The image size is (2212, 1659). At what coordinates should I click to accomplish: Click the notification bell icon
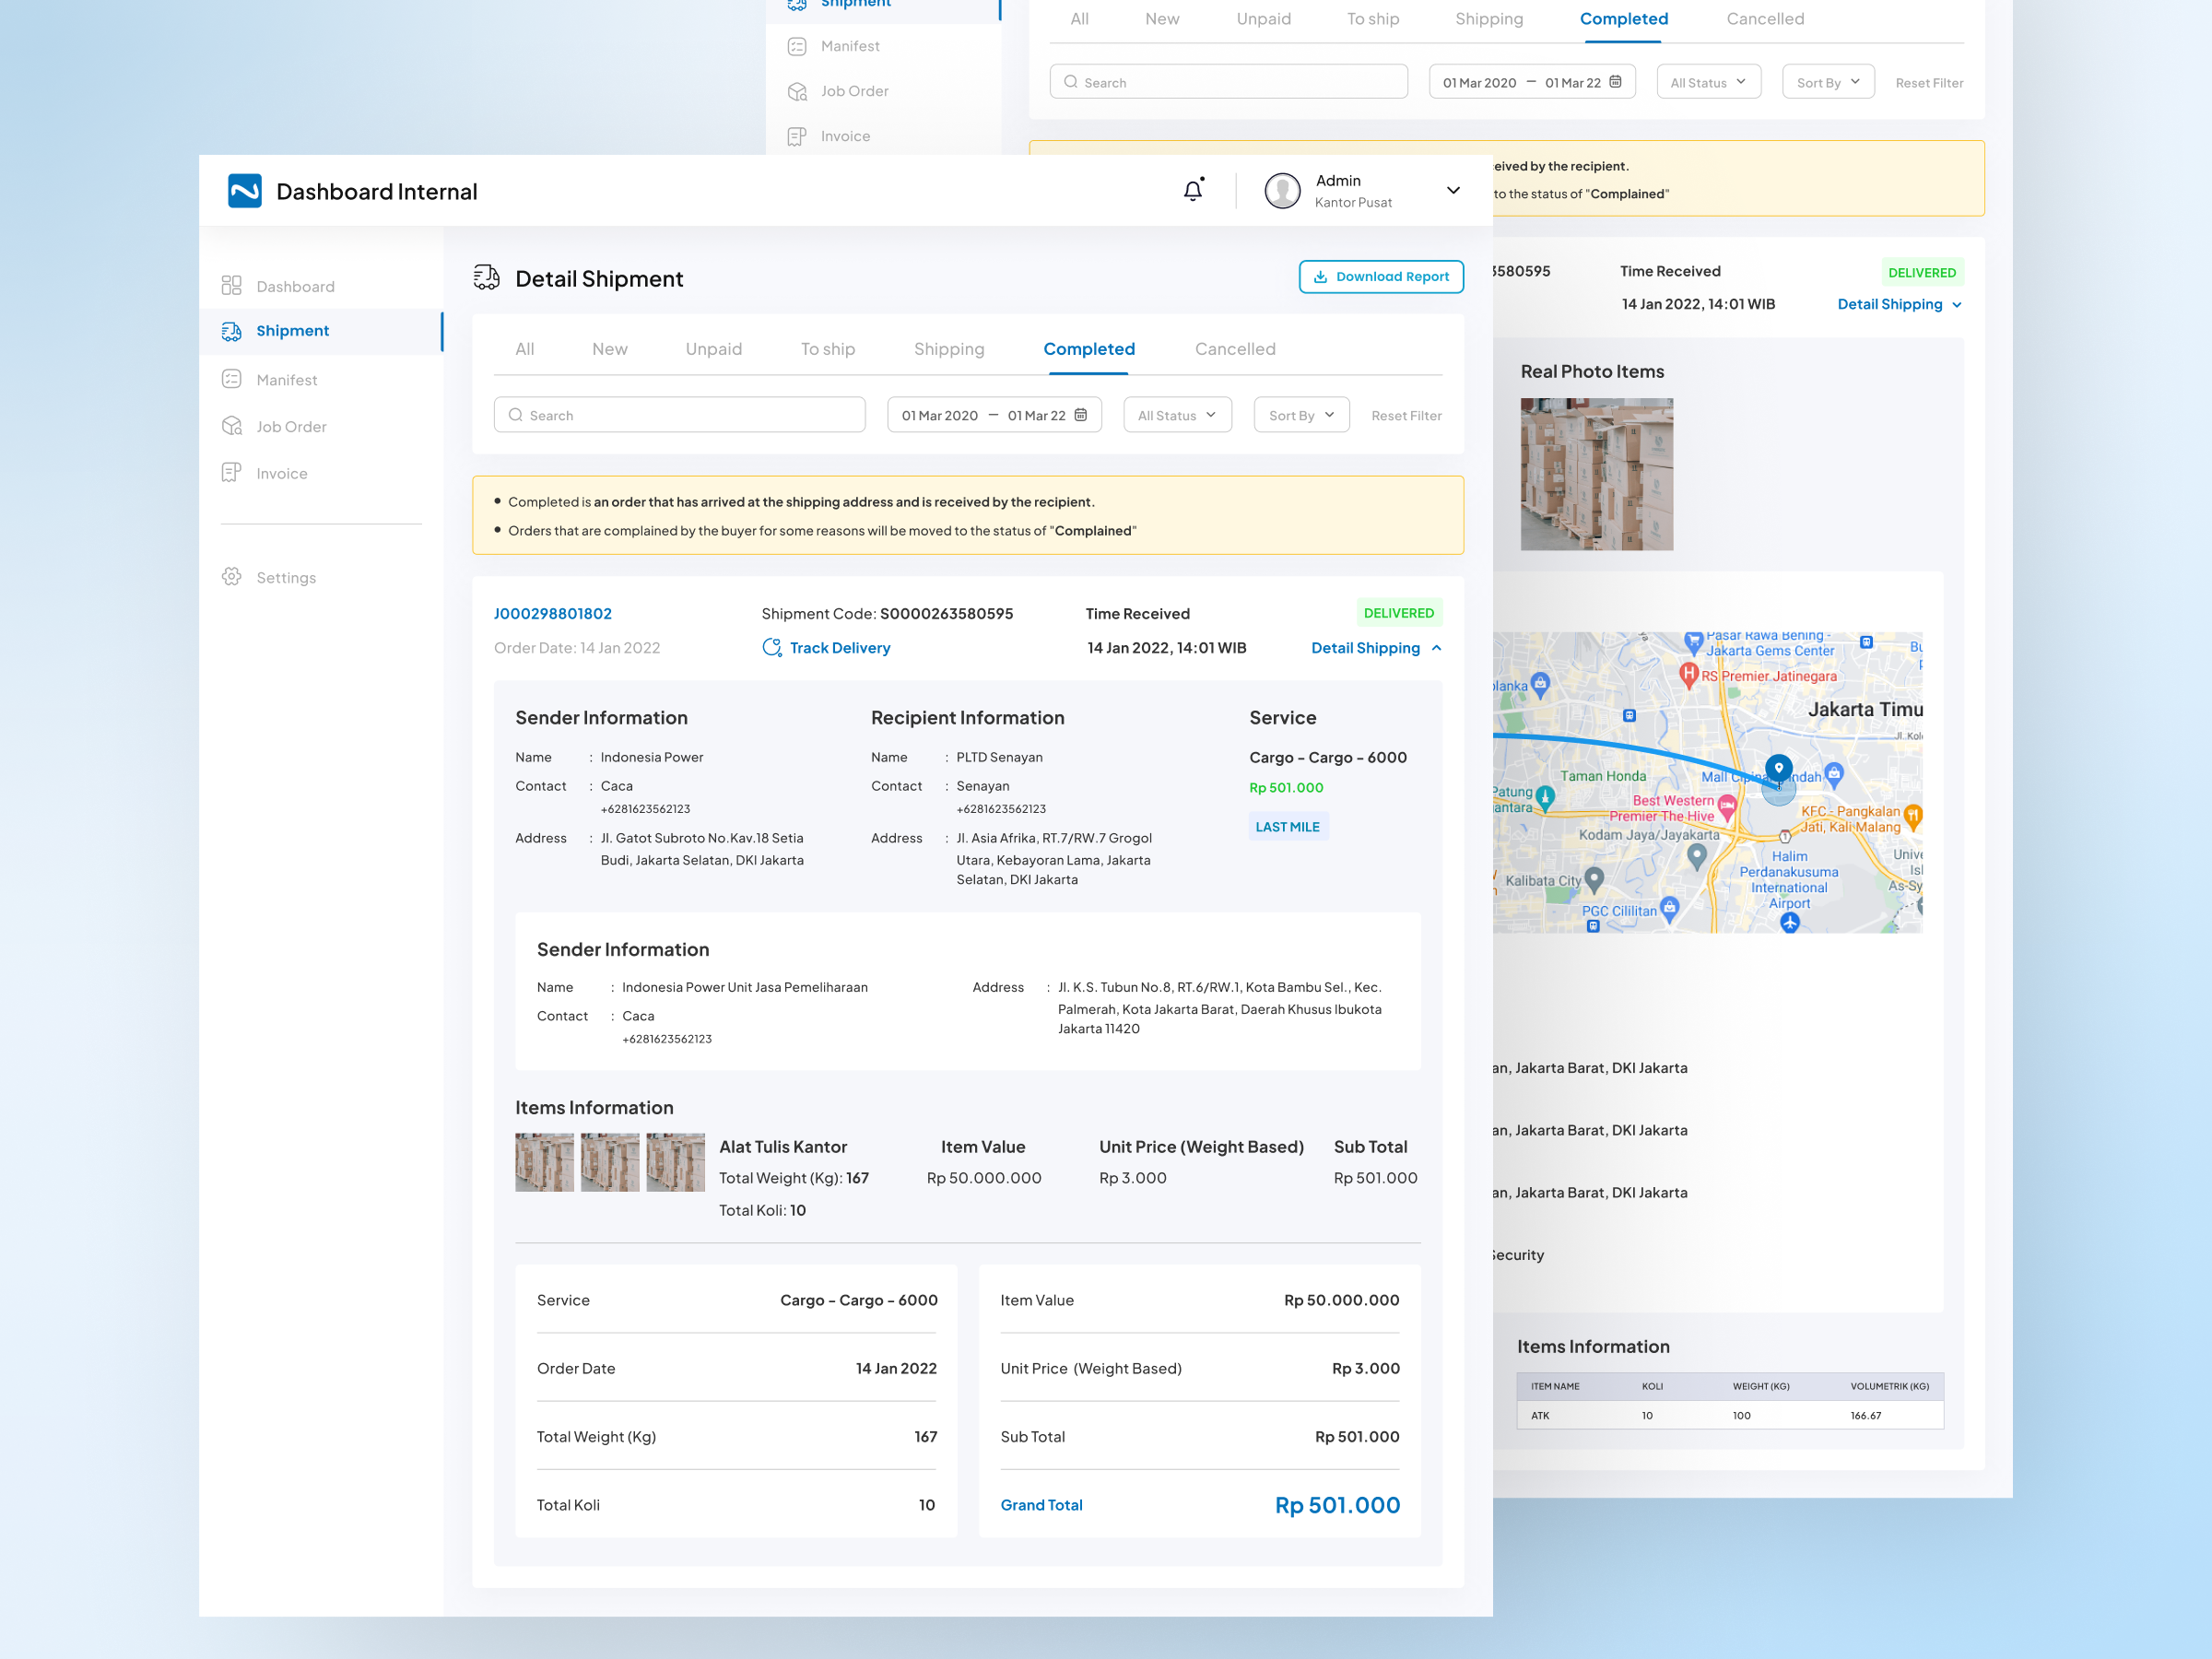pos(1193,190)
